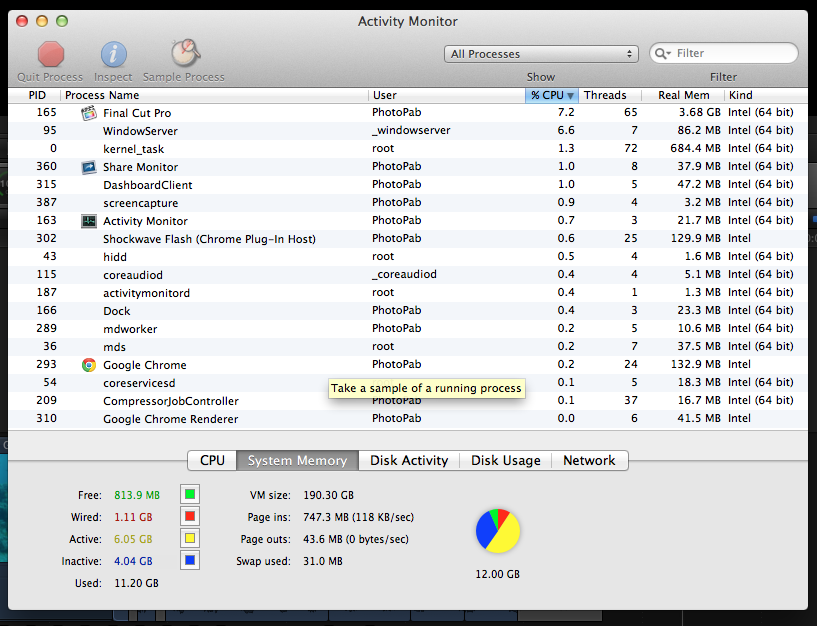Select the DashboardClient process row
This screenshot has height=626, width=817.
tap(408, 185)
